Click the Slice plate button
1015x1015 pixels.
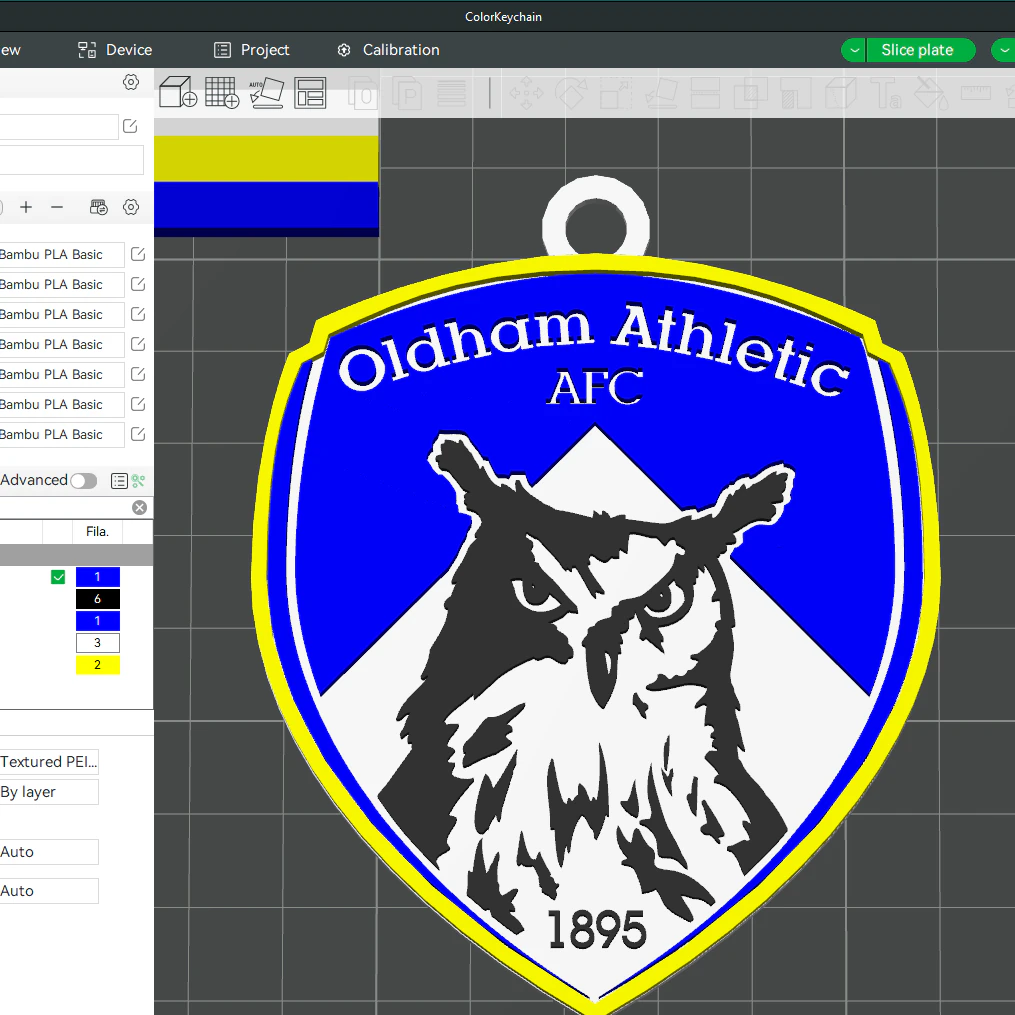click(918, 50)
